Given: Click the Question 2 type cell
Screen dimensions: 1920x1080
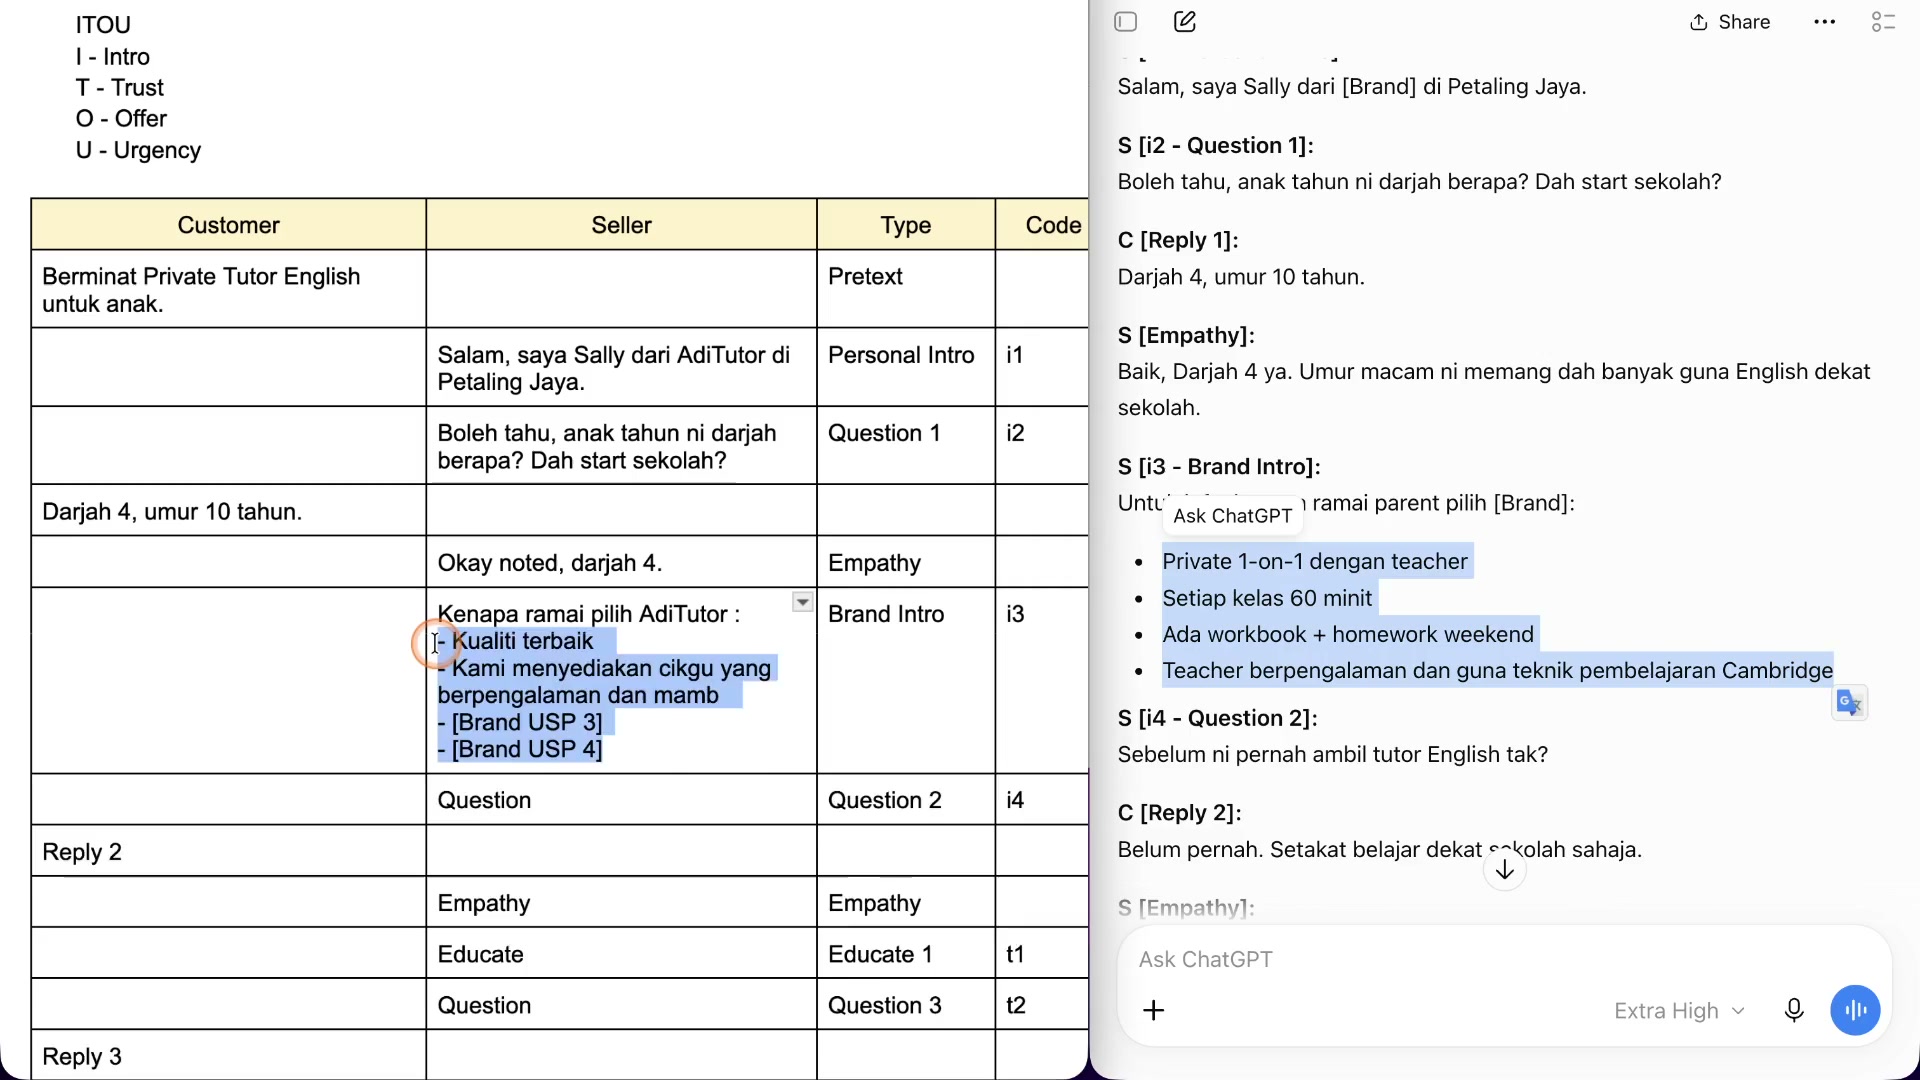Looking at the screenshot, I should tap(906, 800).
